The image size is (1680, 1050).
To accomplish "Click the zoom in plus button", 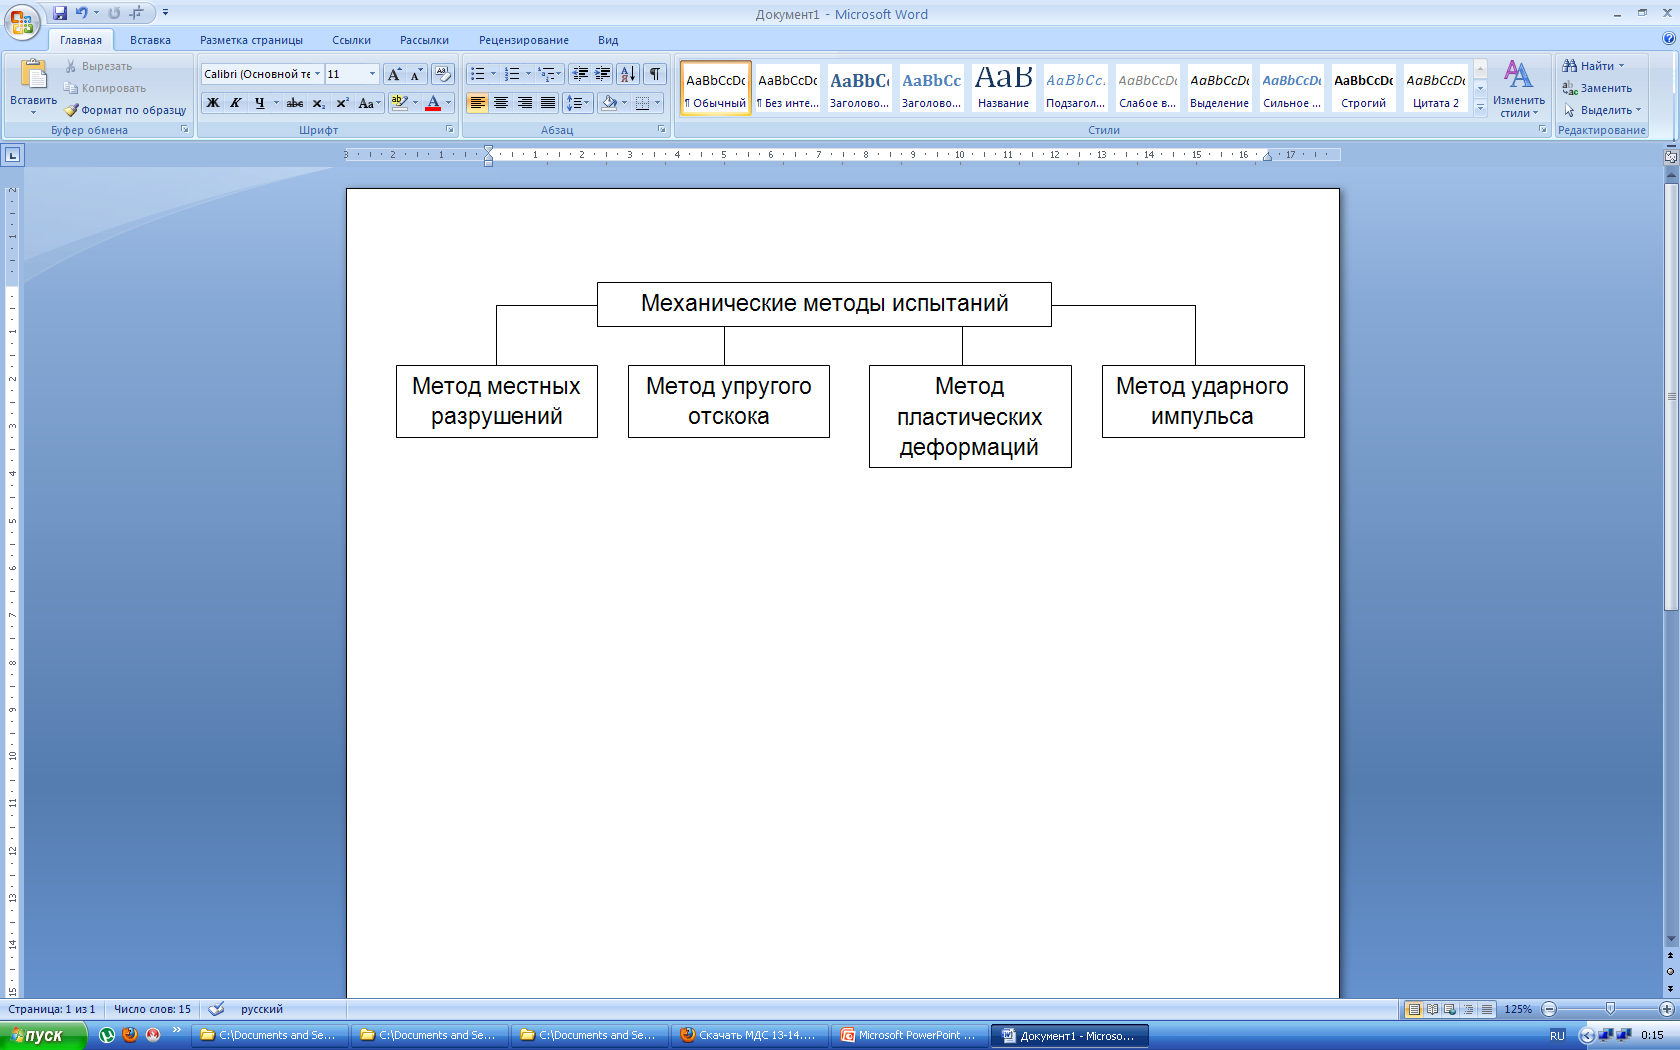I will pos(1667,1009).
